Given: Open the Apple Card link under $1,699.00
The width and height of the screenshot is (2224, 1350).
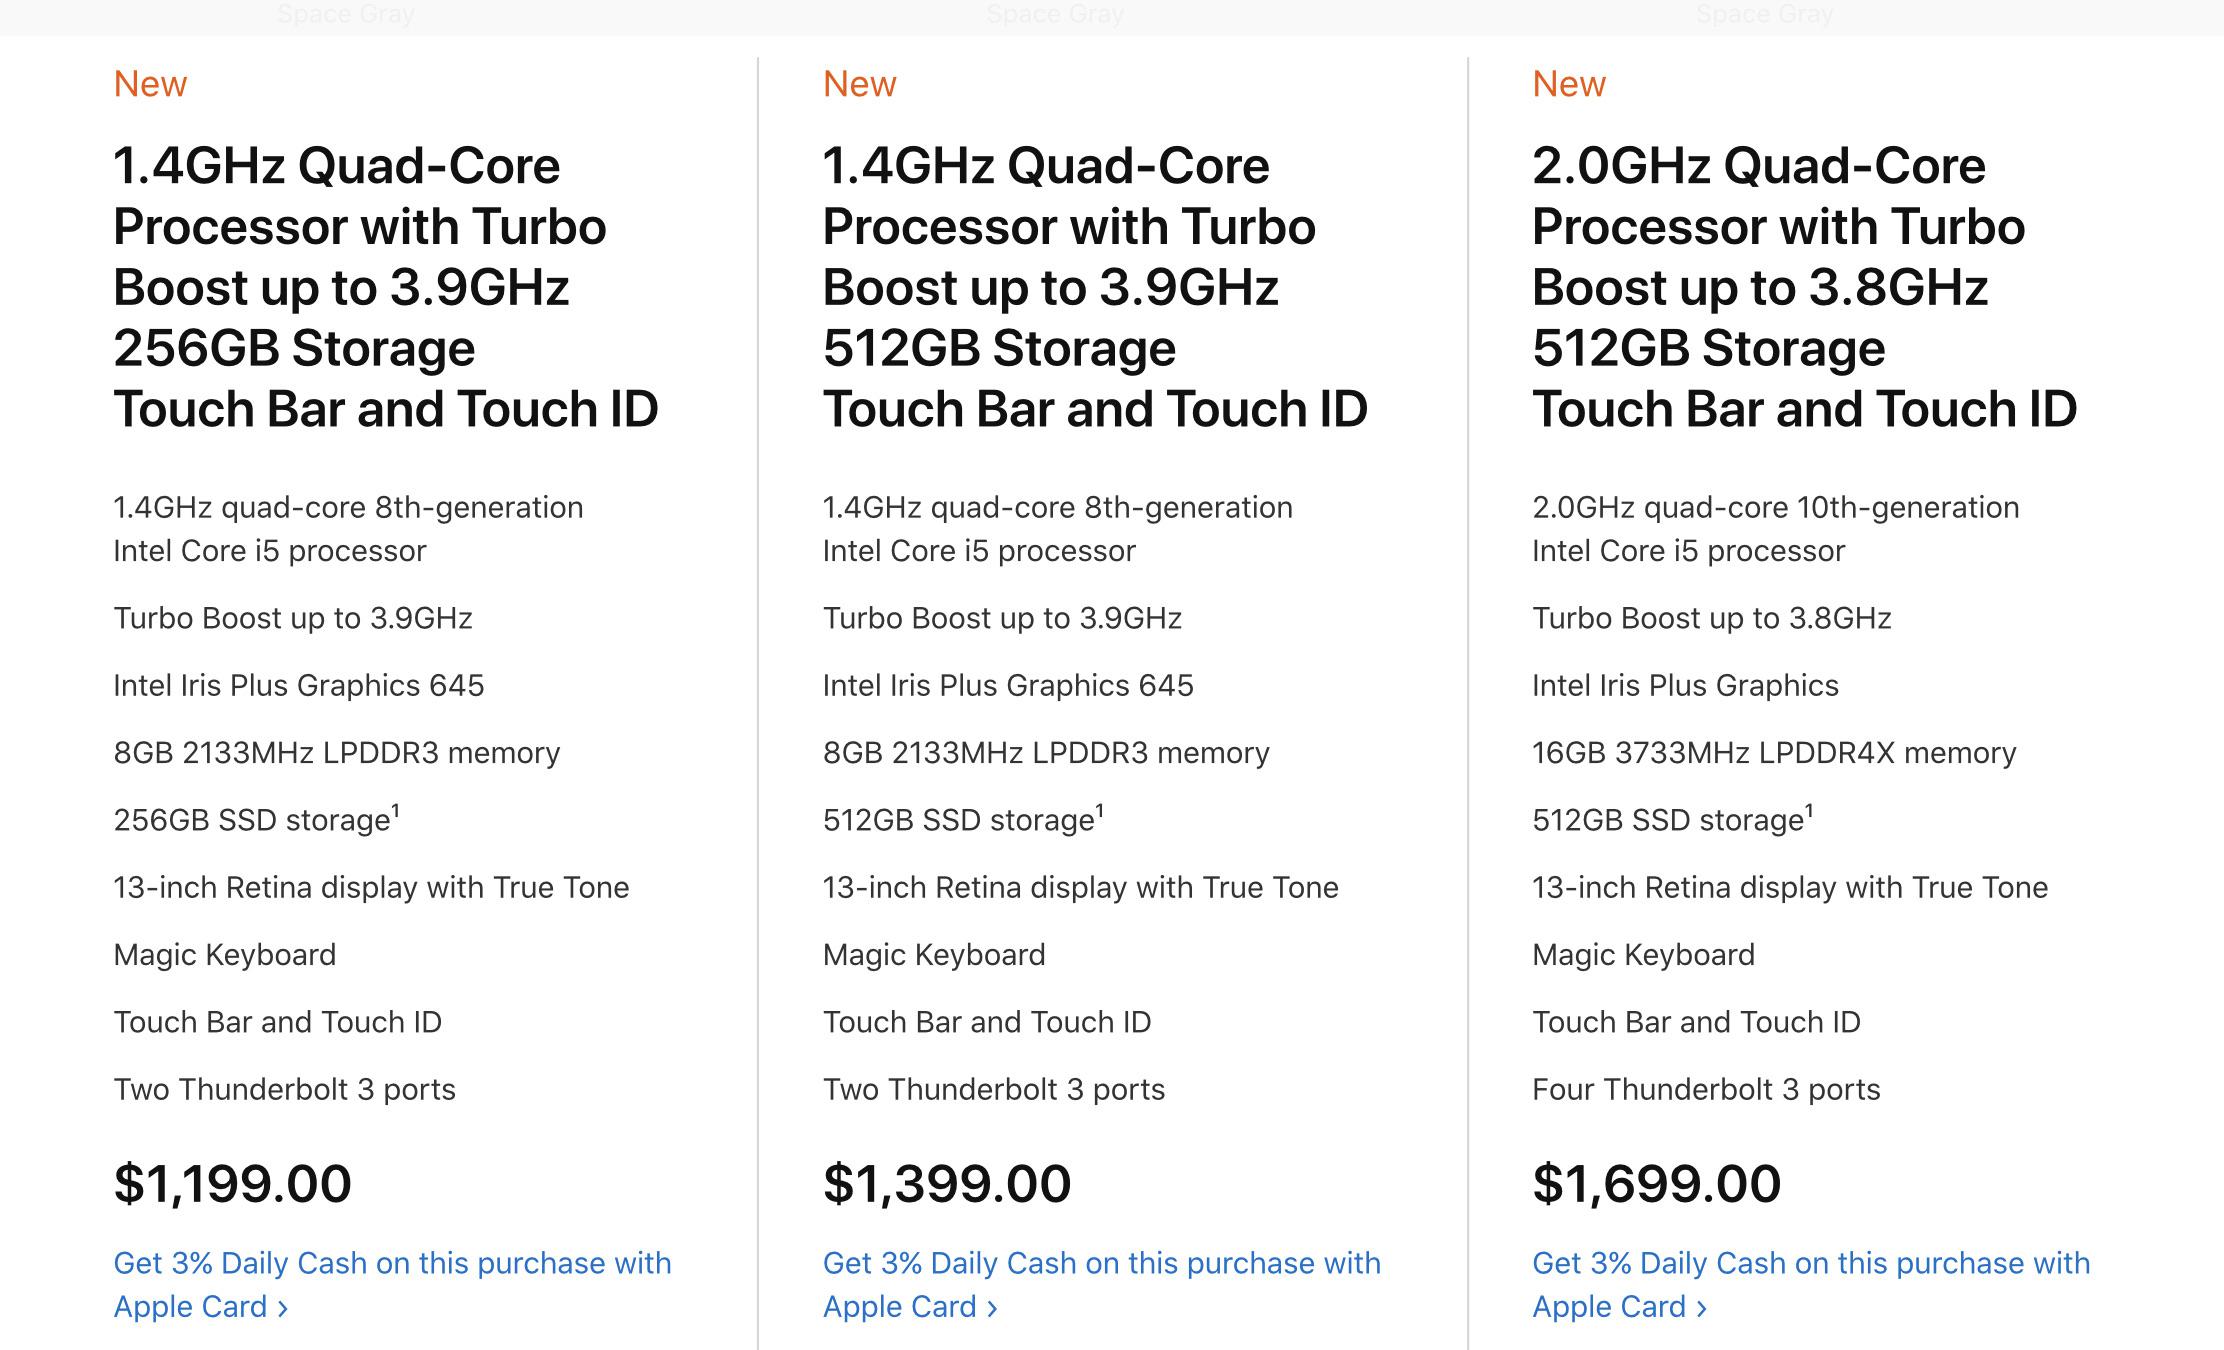Looking at the screenshot, I should coord(1810,1285).
